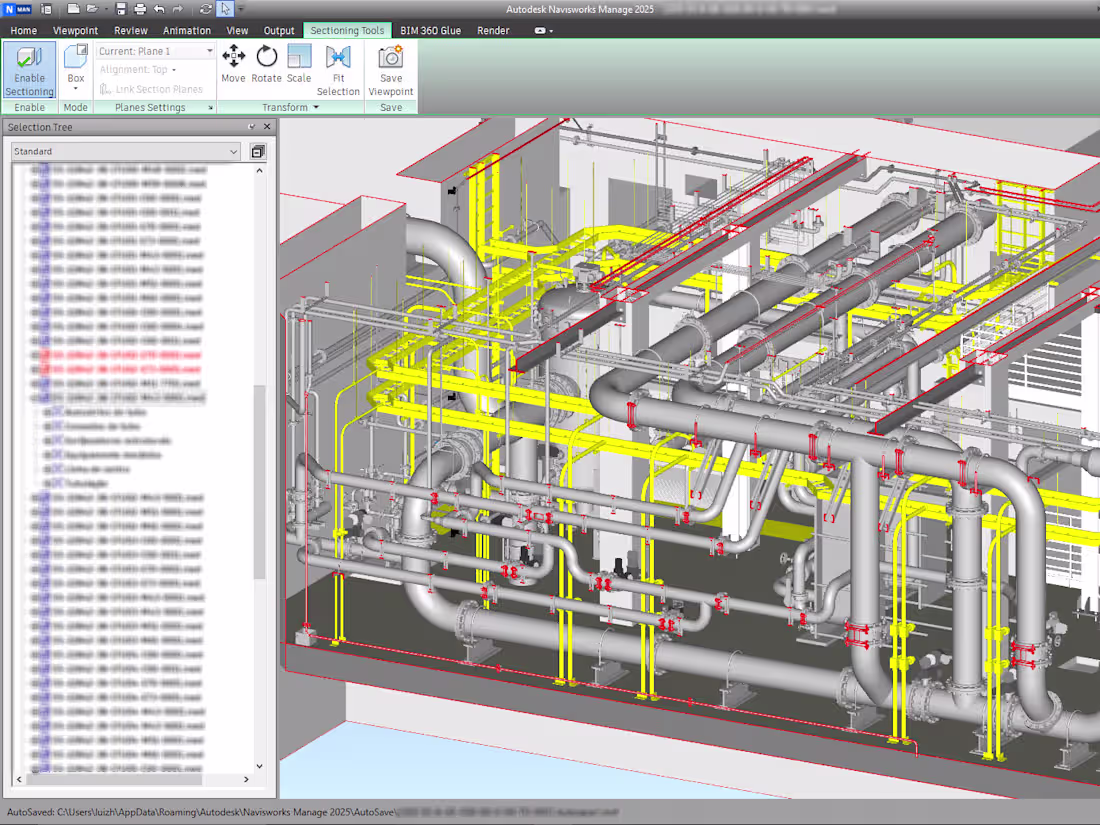Click the Open file icon in Quick Access Toolbar
This screenshot has width=1100, height=825.
95,9
